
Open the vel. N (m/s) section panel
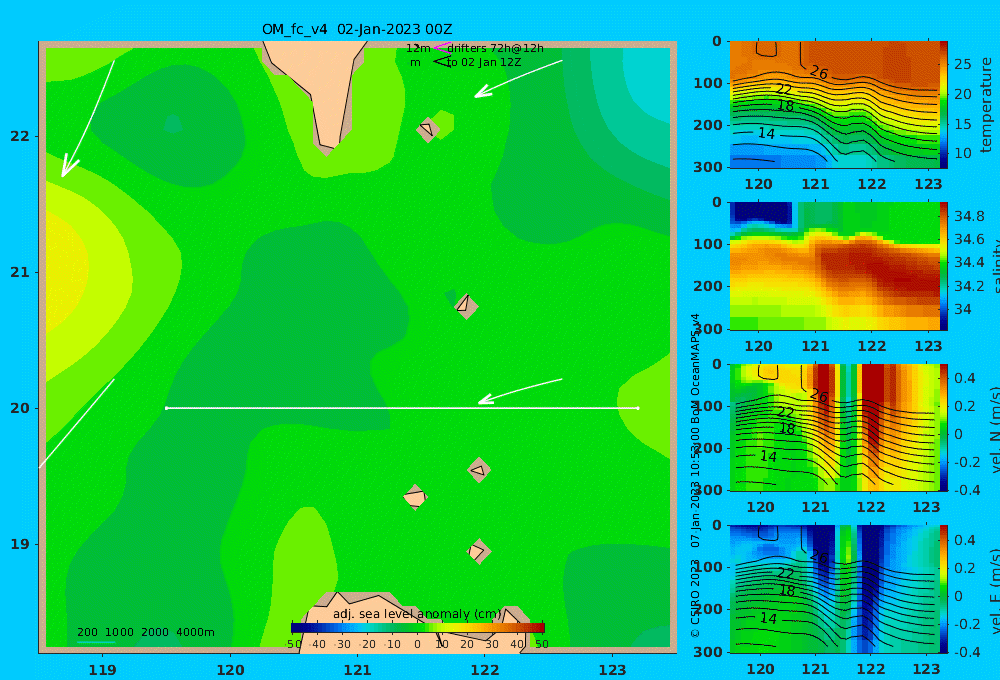pos(834,427)
